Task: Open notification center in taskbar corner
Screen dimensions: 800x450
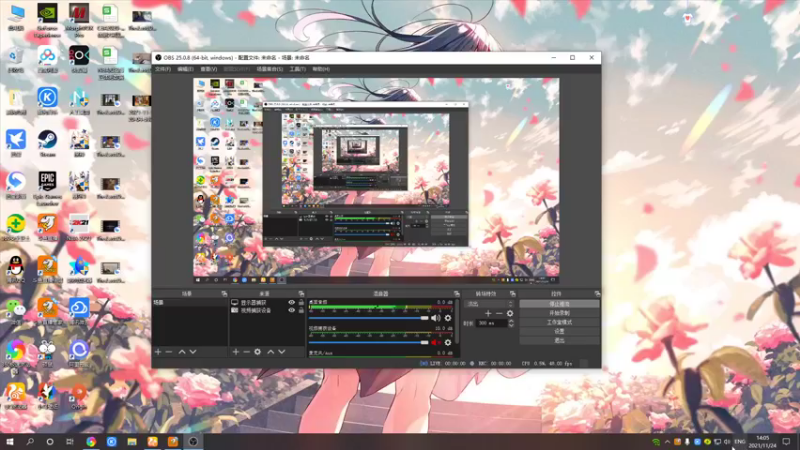Action: click(x=786, y=442)
